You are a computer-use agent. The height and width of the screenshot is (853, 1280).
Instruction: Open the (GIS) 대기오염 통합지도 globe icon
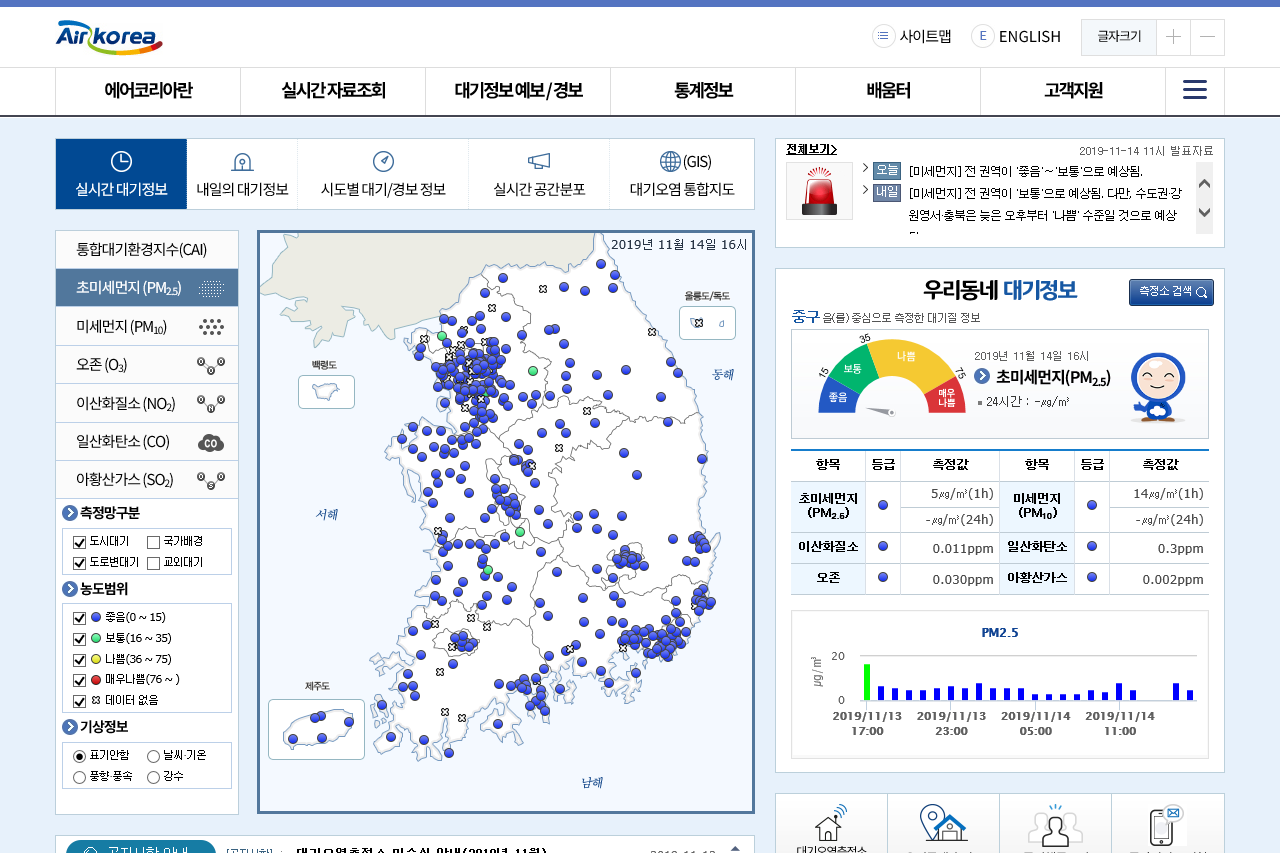(670, 161)
